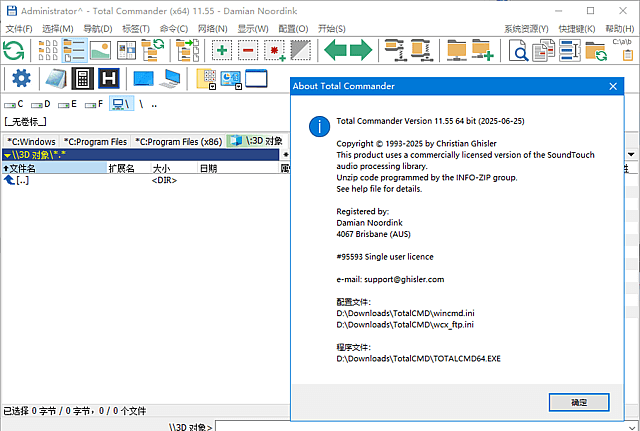Screen dimensions: 640x431
Task: Open the 导航(D) menu
Action: pyautogui.click(x=98, y=29)
